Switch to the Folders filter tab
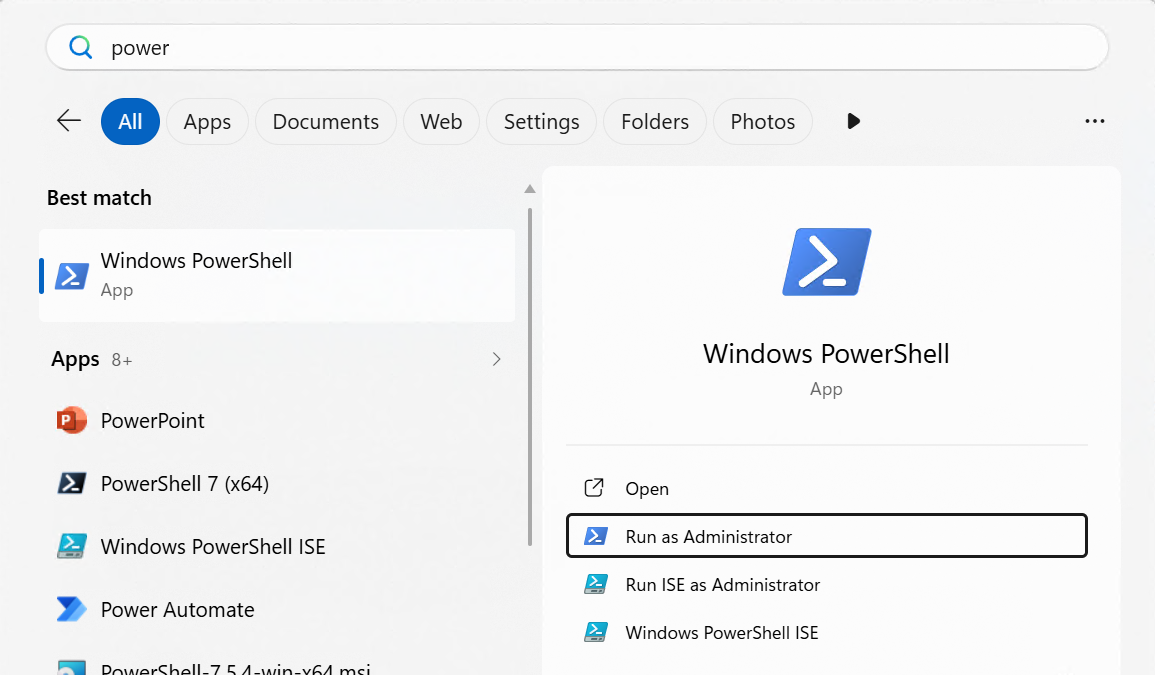Image resolution: width=1155 pixels, height=675 pixels. coord(655,122)
